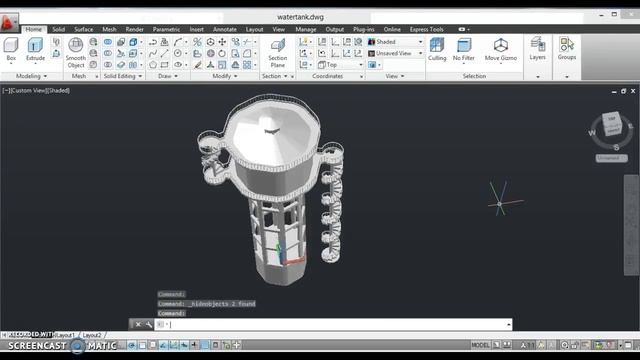Expand the Section panel
Screen dimensions: 640x360
click(275, 76)
